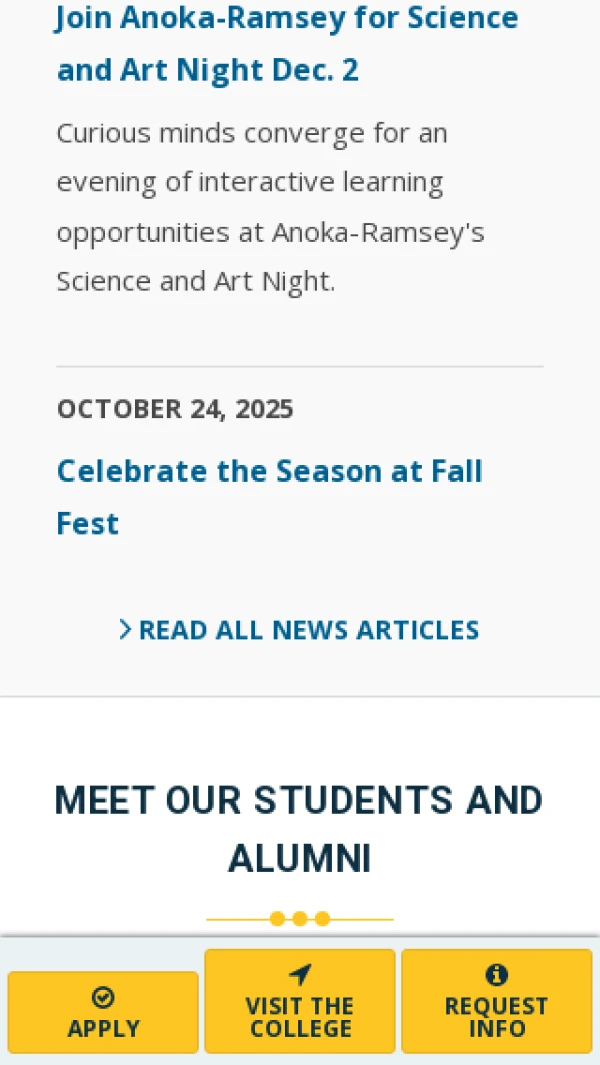Open the Celebrate the Season at Fall Fest article

click(x=269, y=471)
